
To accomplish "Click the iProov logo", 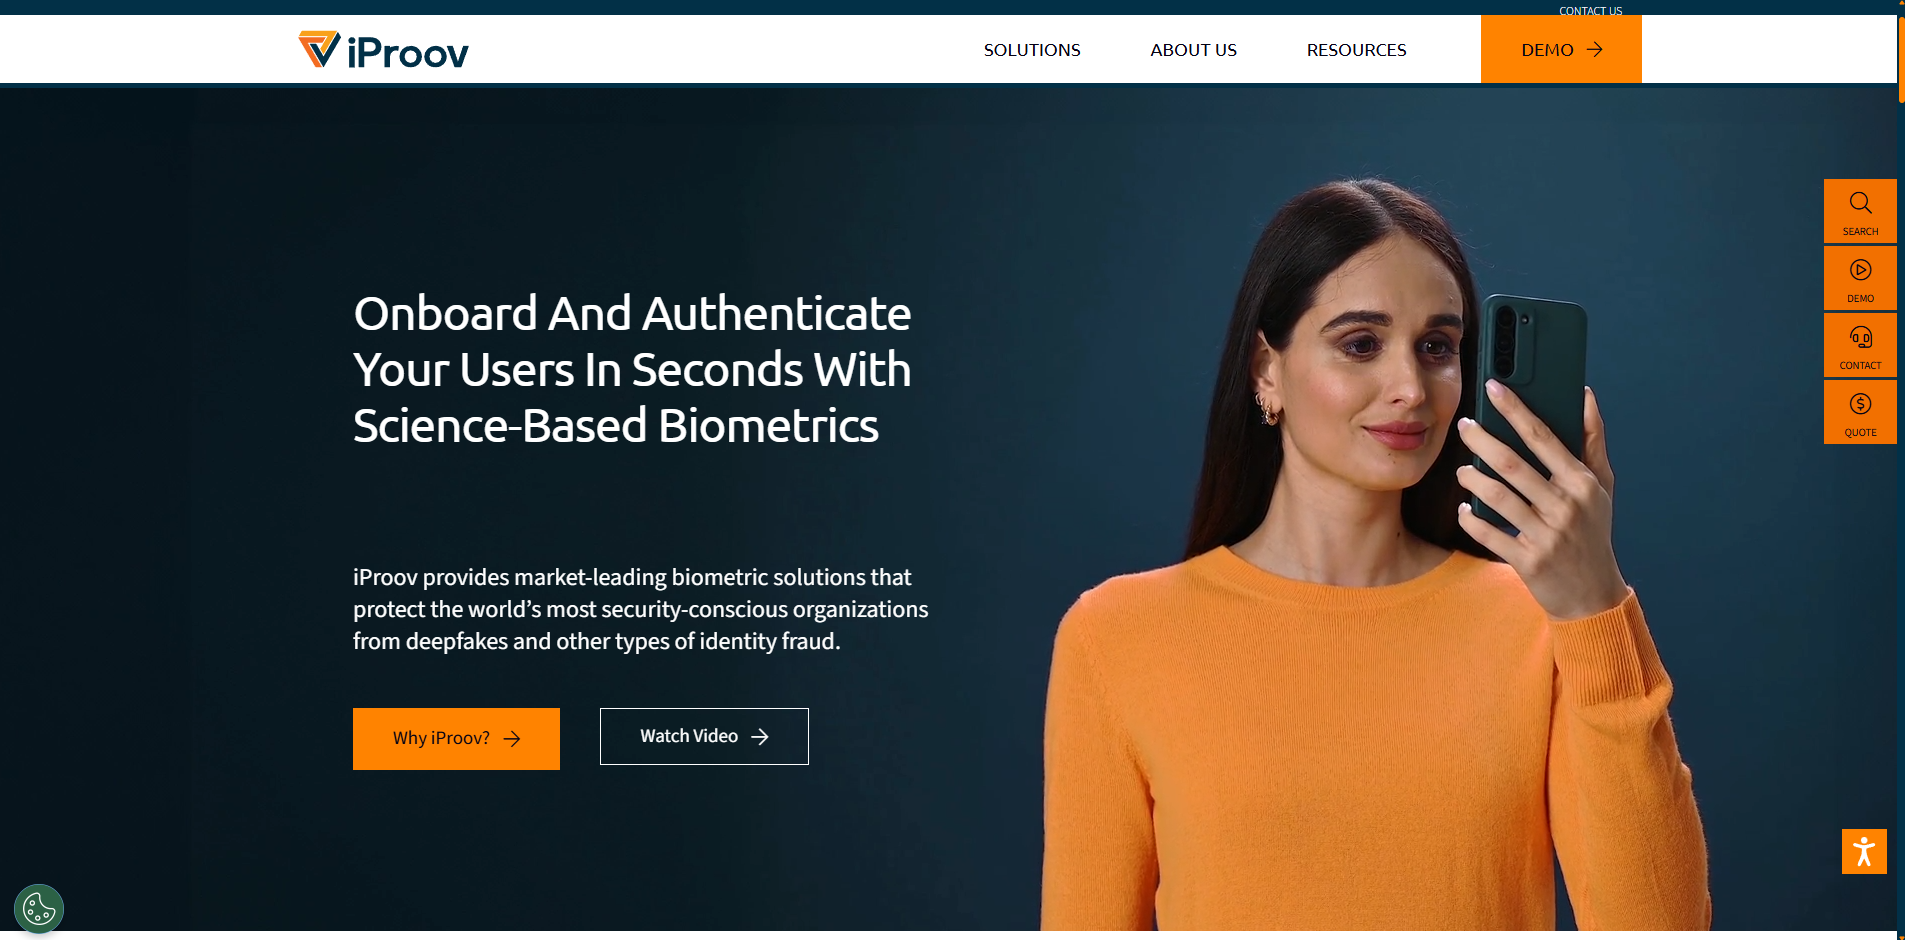I will [x=383, y=50].
